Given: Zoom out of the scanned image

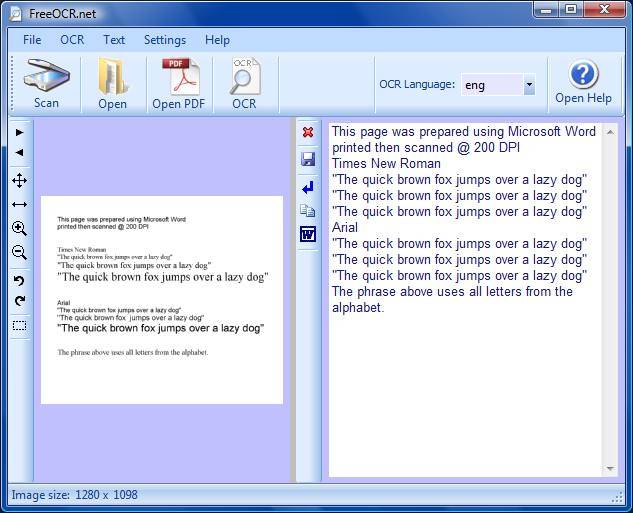Looking at the screenshot, I should click(19, 253).
